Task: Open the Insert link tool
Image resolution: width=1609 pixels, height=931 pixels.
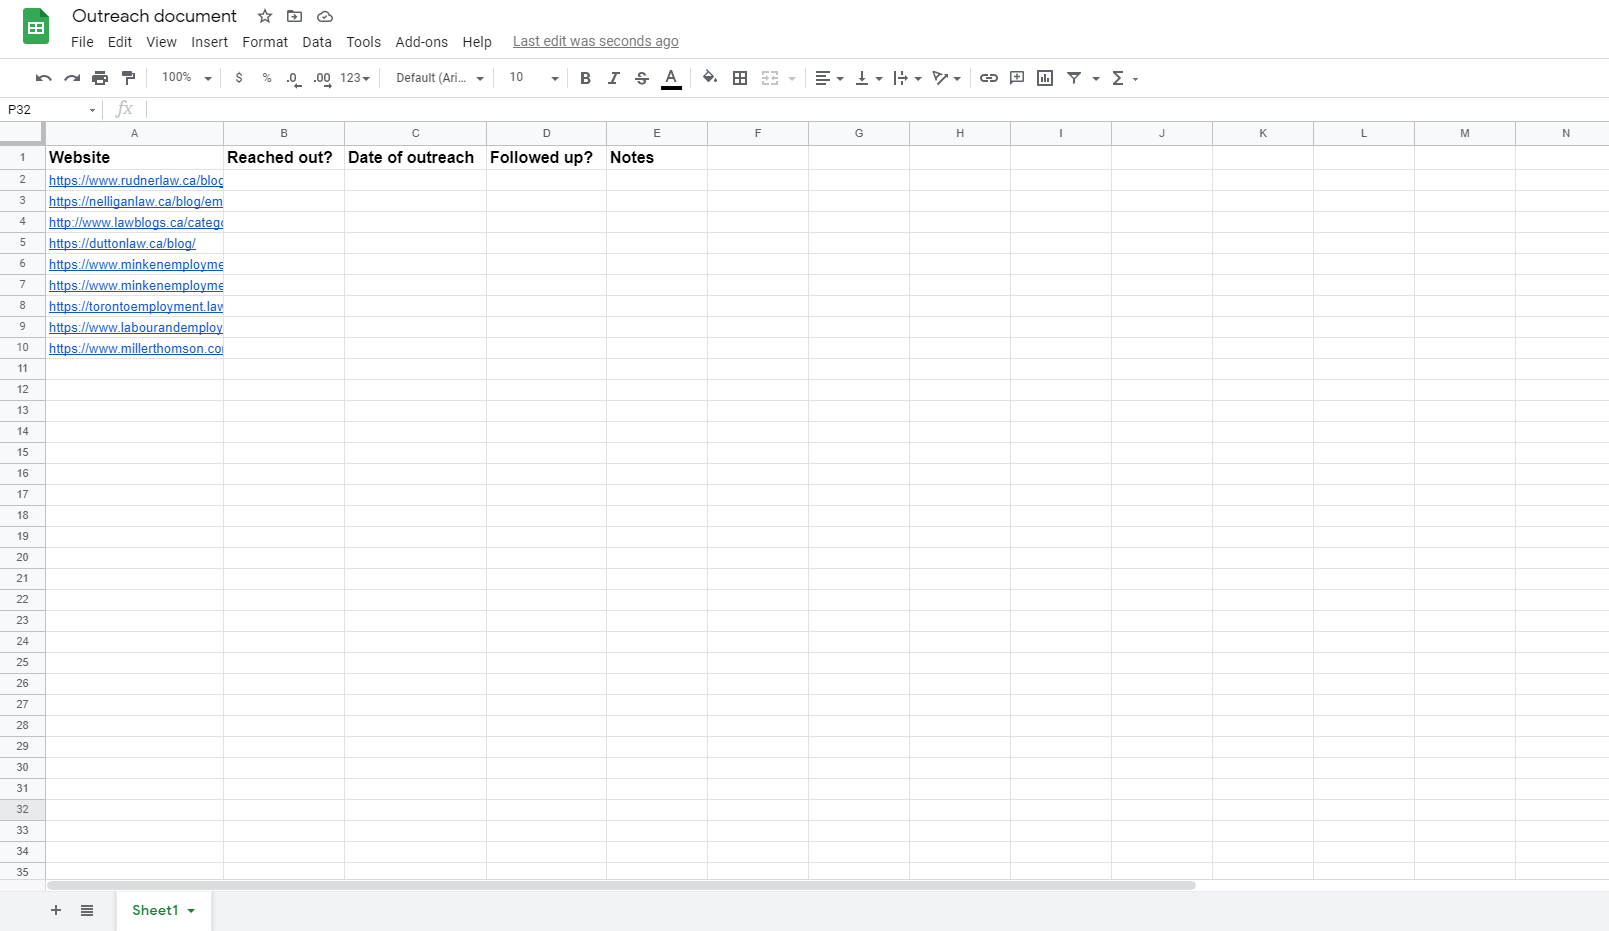Action: 989,77
